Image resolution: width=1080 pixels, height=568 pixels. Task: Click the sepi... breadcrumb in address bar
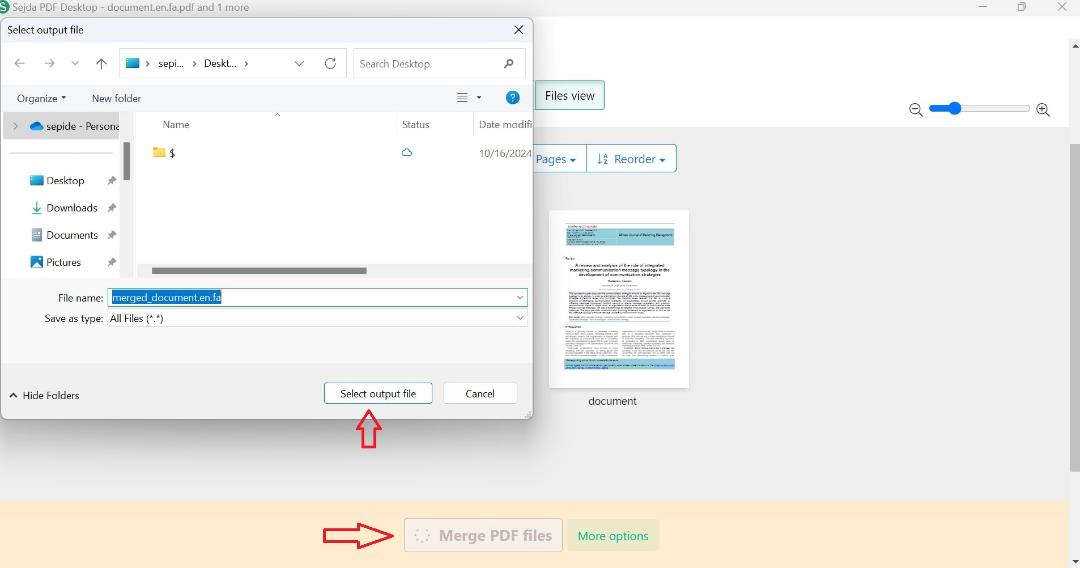coord(171,63)
